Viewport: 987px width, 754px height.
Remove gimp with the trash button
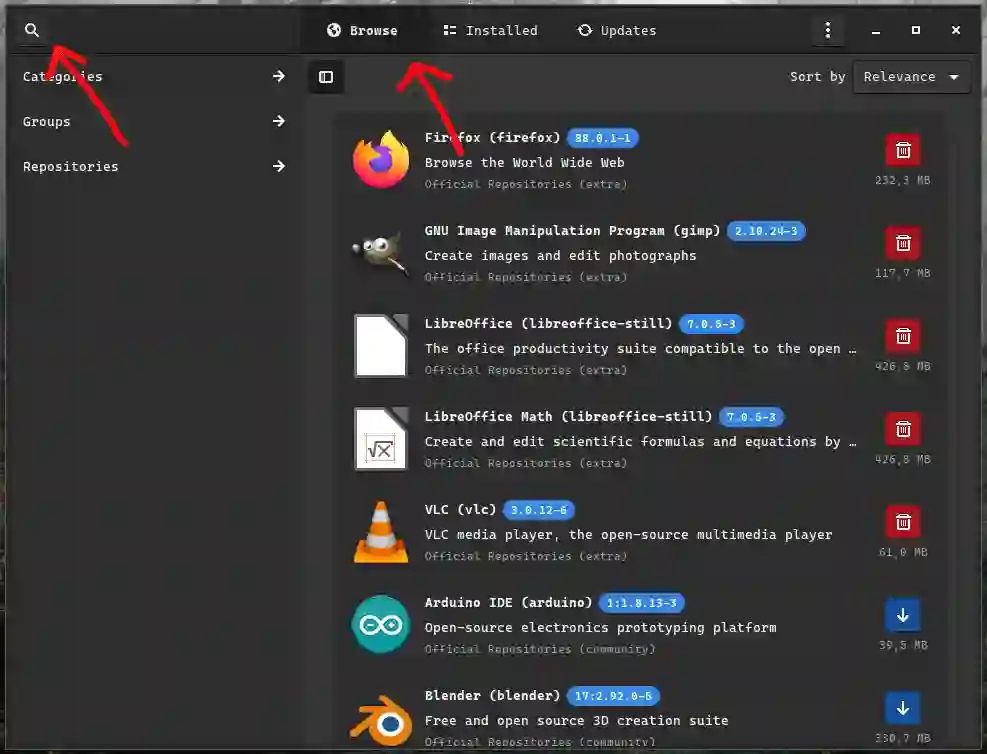(x=903, y=243)
